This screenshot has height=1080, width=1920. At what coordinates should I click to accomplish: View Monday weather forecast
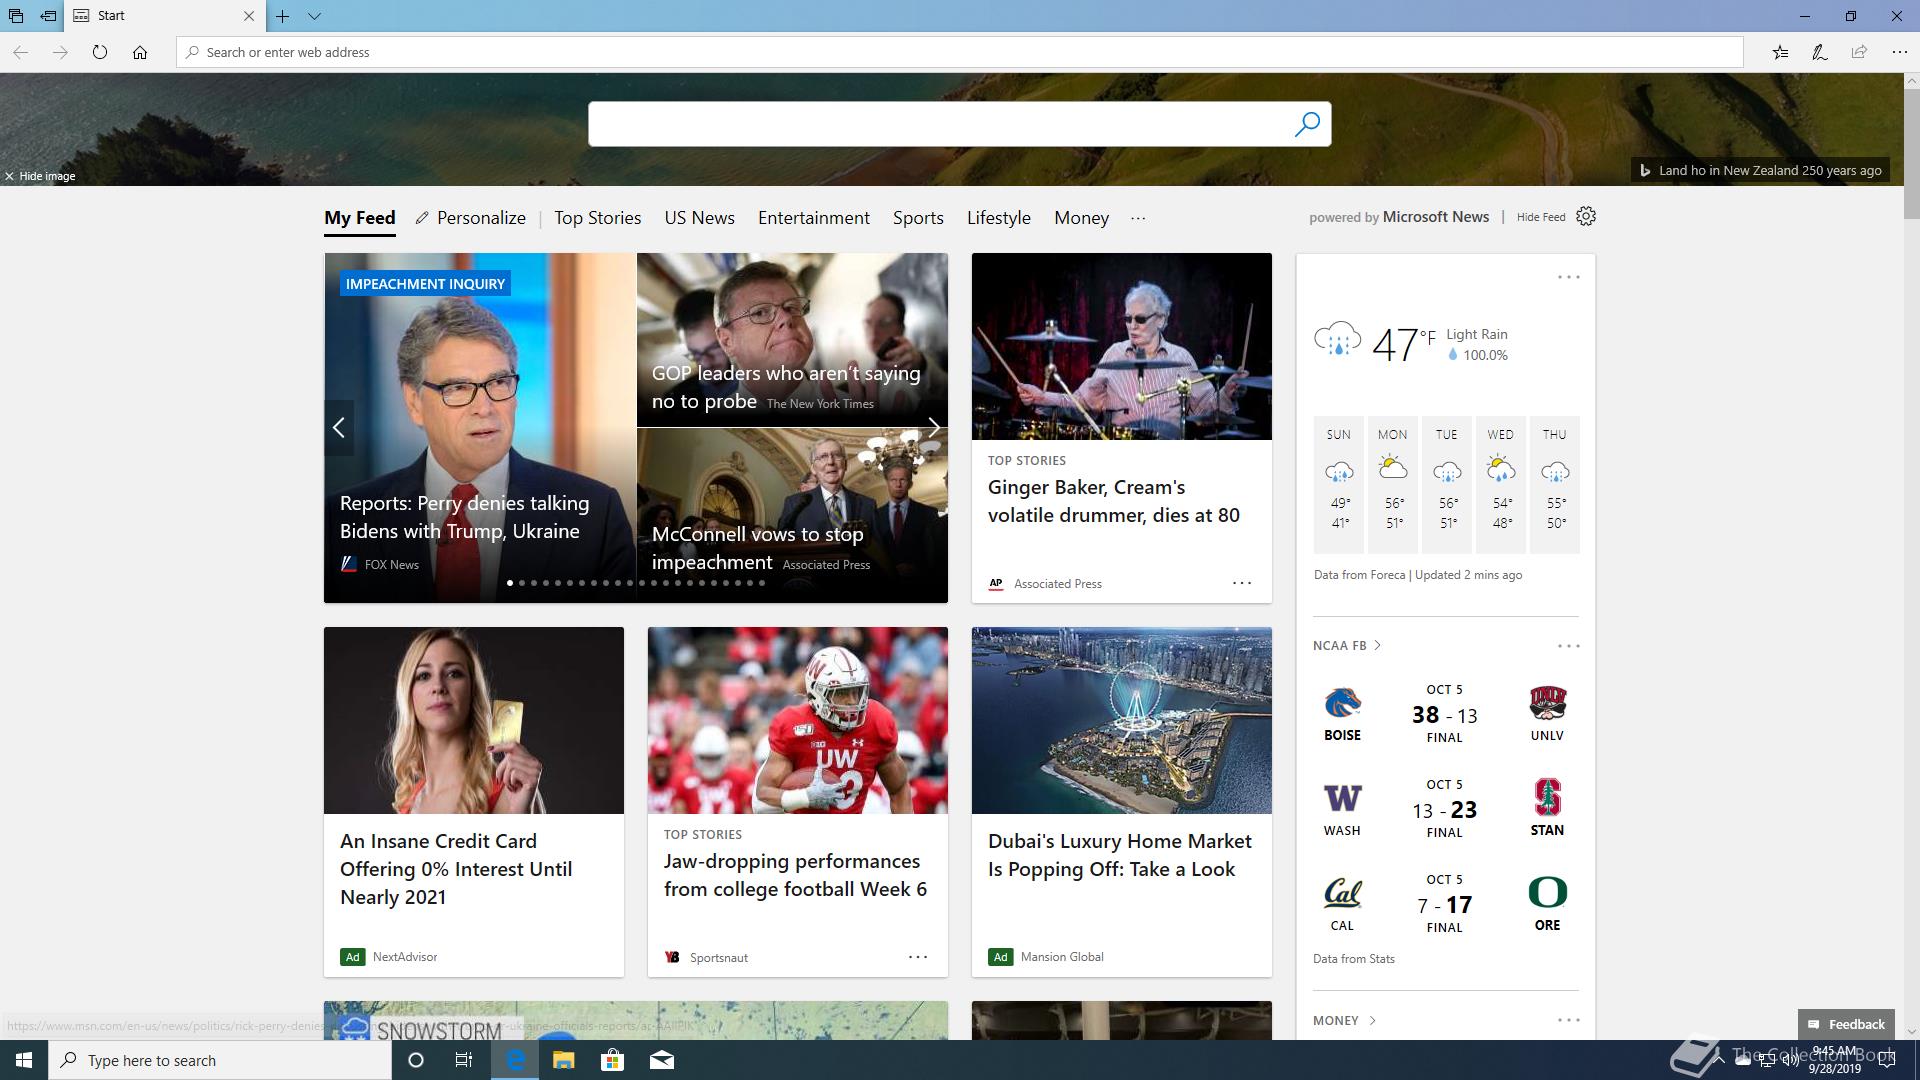tap(1393, 484)
